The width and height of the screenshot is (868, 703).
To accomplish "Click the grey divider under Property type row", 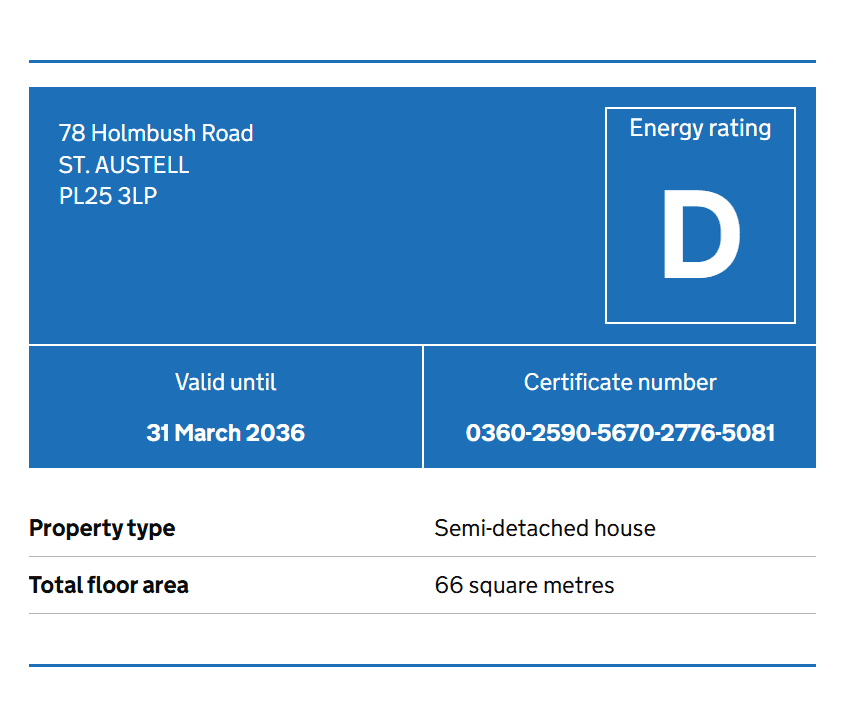I will coord(422,556).
